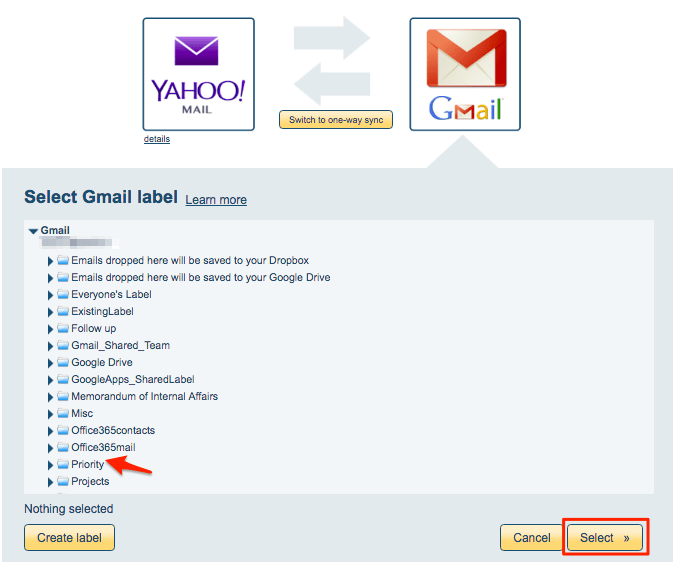673x562 pixels.
Task: Select Memorandum of Internal Affairs label
Action: coord(145,396)
